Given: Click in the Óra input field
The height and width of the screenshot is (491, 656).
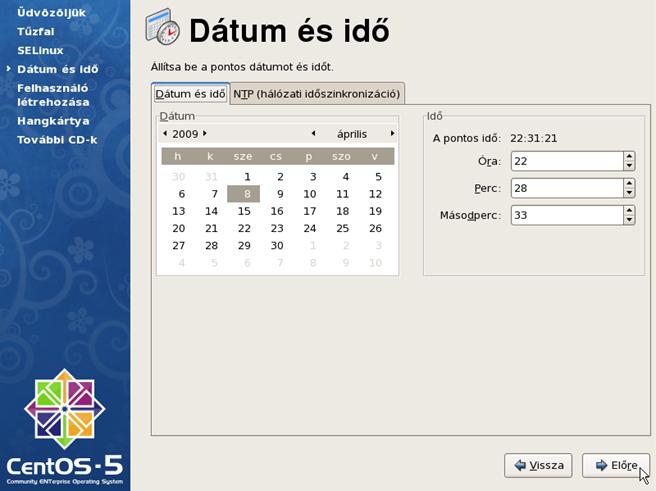Looking at the screenshot, I should [565, 161].
